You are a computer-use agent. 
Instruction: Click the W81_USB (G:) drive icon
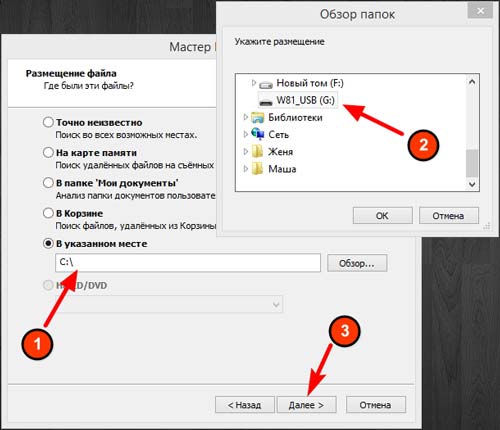coord(266,101)
